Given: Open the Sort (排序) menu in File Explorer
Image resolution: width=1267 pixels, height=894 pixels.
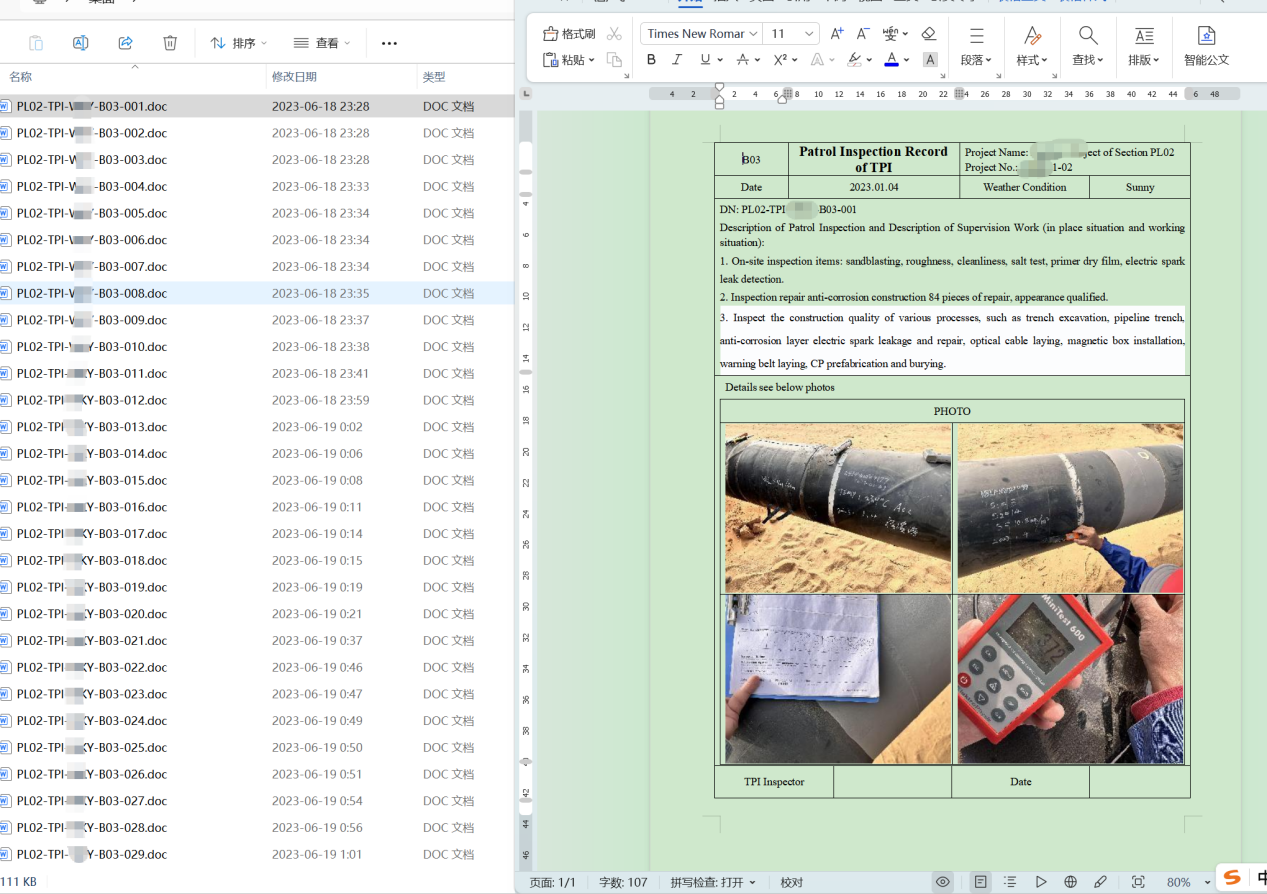Looking at the screenshot, I should pyautogui.click(x=239, y=43).
